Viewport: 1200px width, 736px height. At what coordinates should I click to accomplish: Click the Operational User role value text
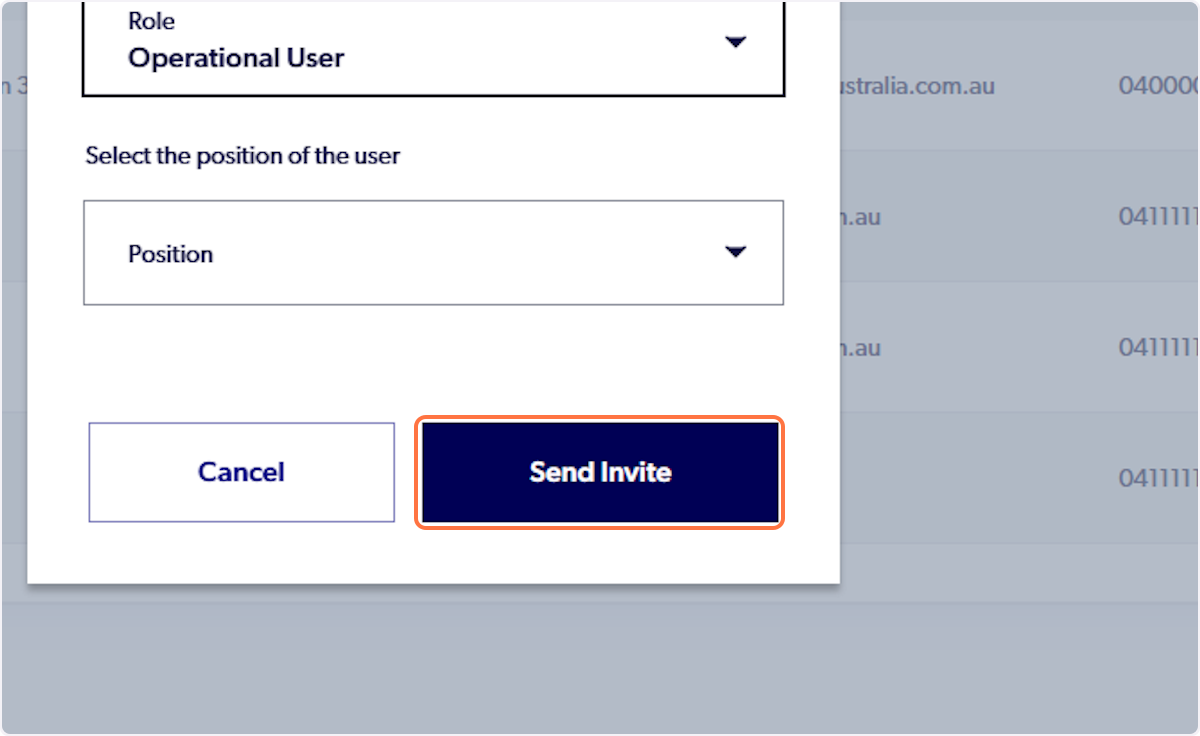[x=235, y=57]
